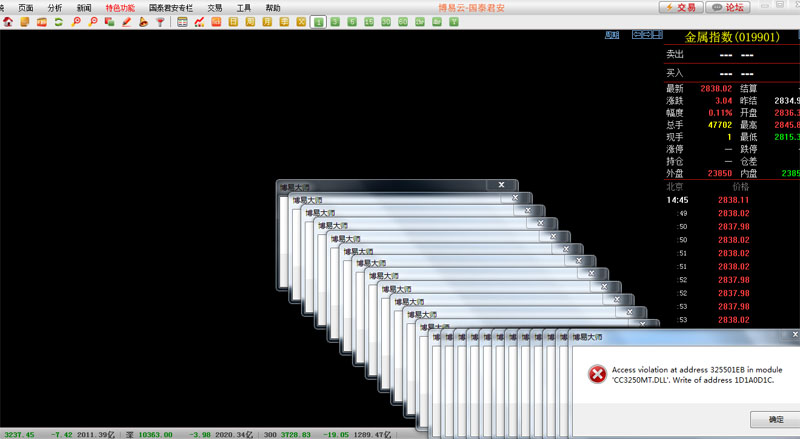Click the red and green overlapping squares icon
The width and height of the screenshot is (800, 439).
pyautogui.click(x=109, y=22)
